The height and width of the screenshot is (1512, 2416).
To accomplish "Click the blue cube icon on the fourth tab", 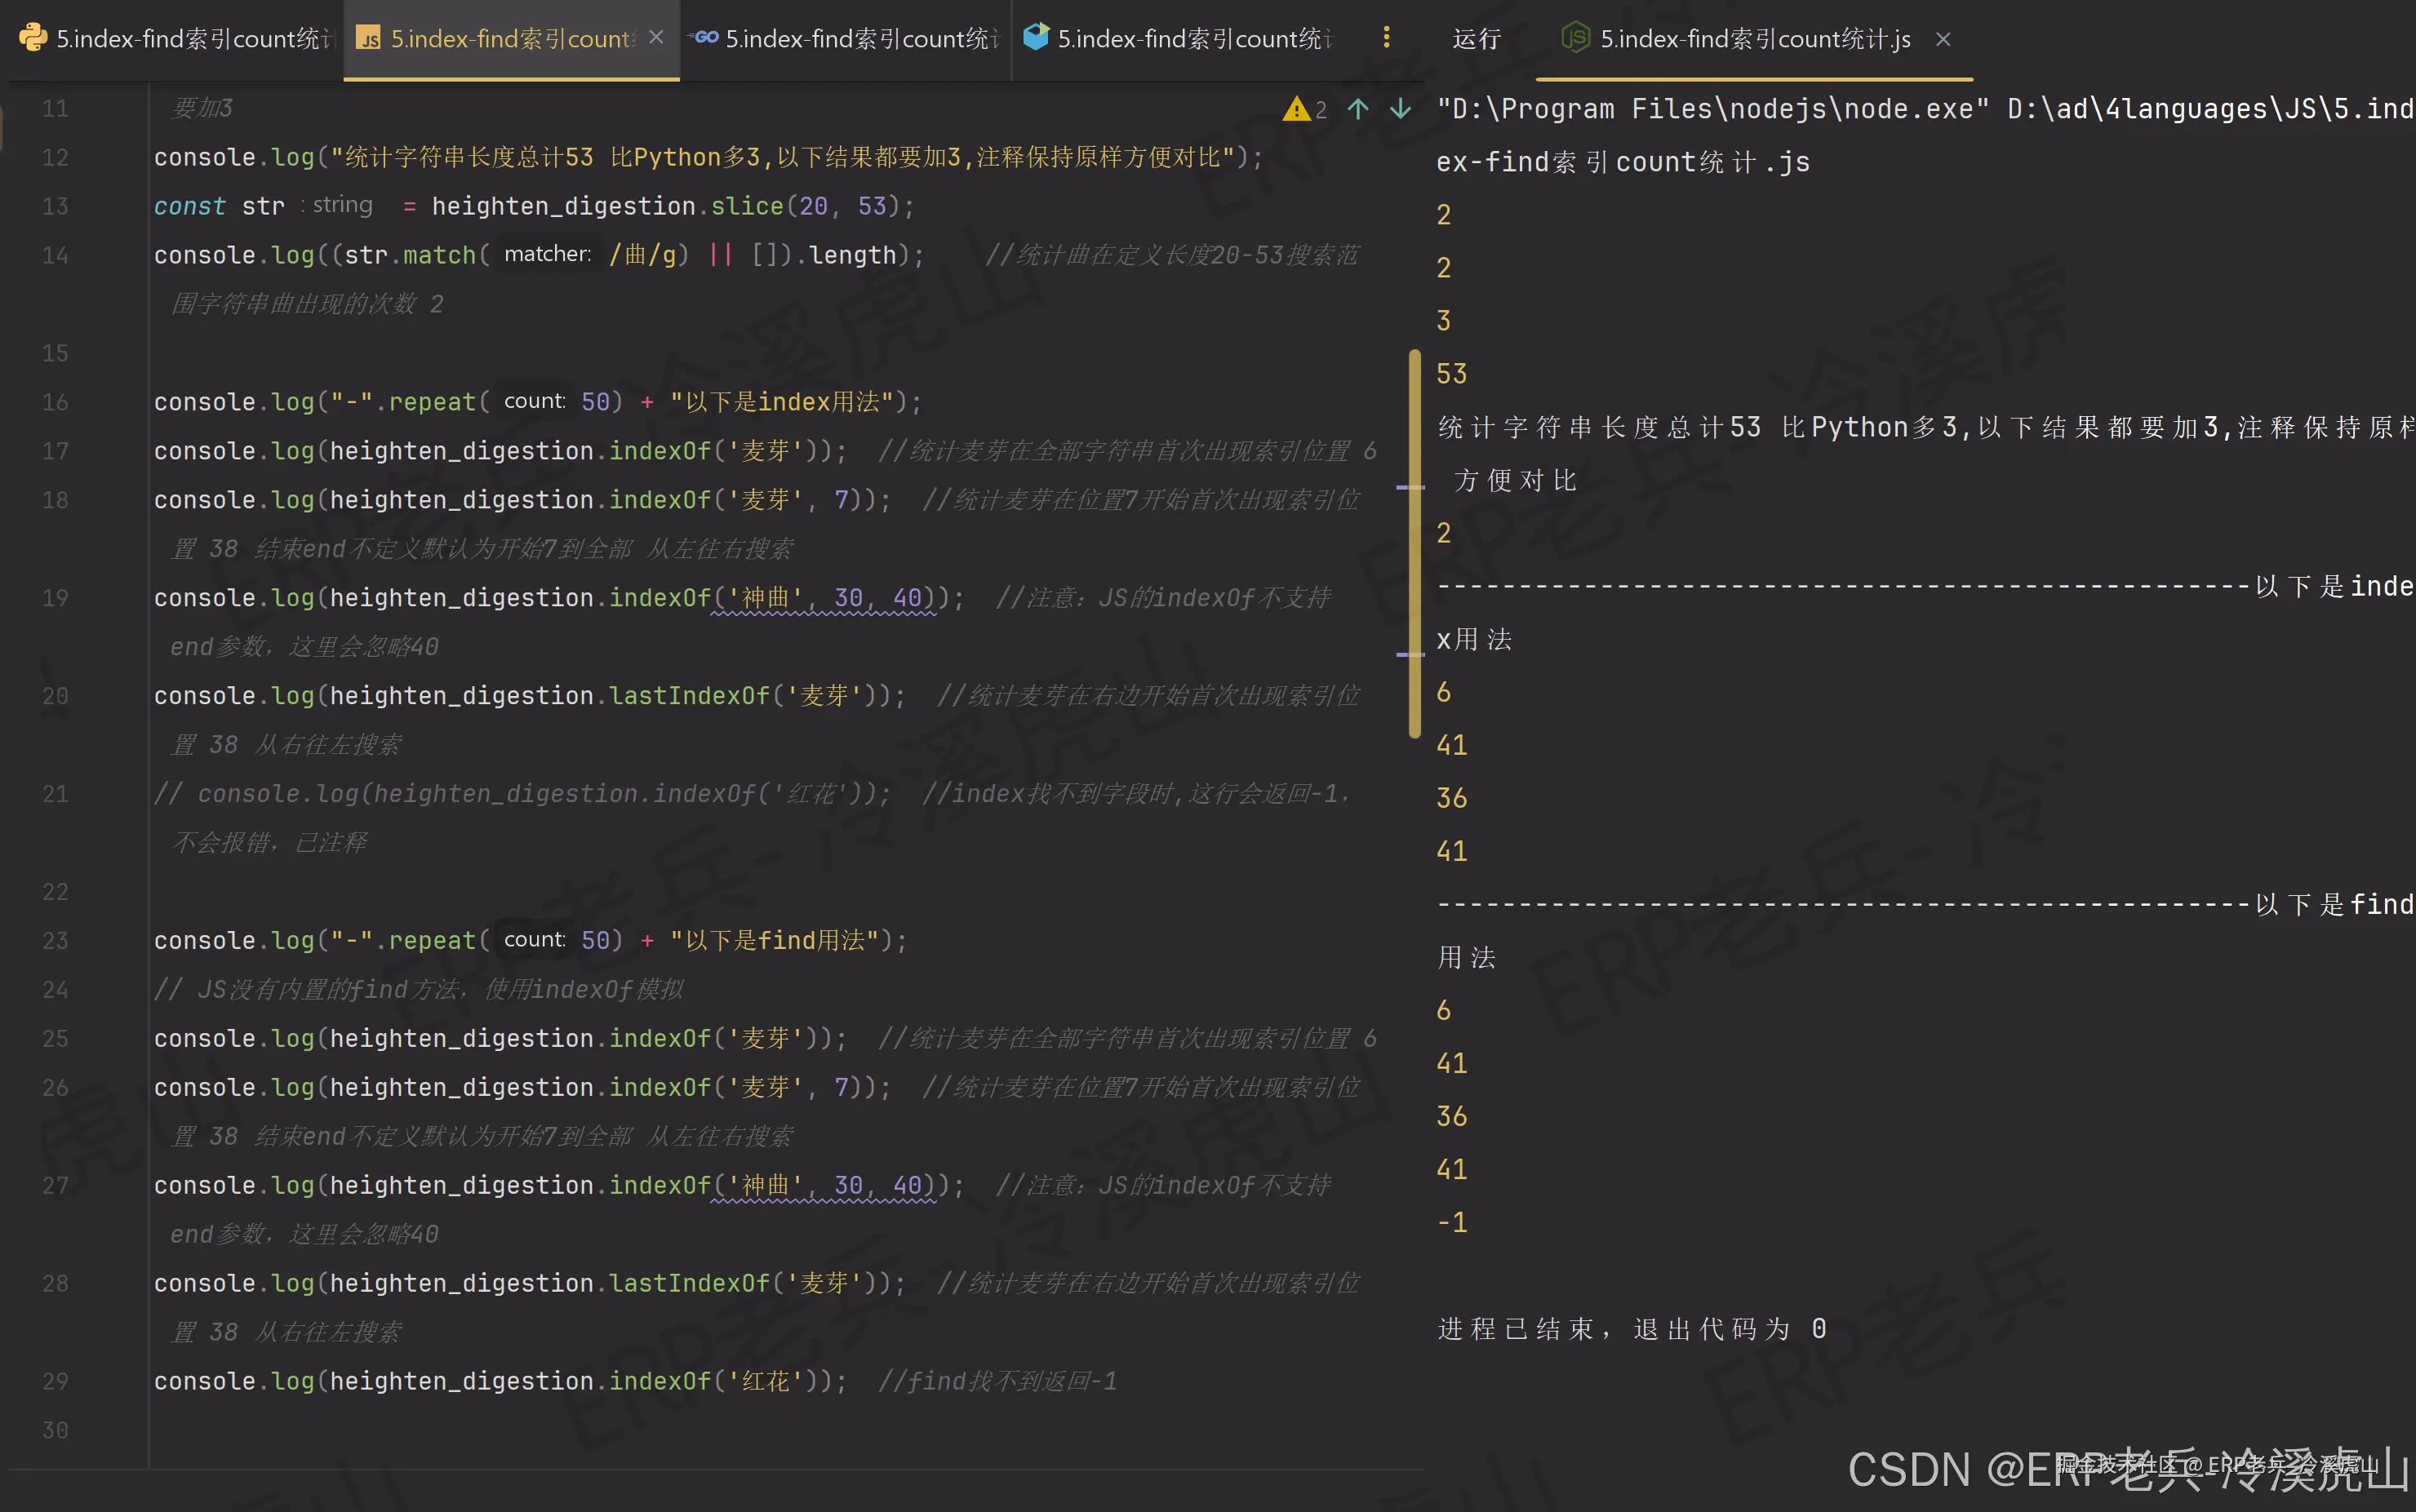I will (x=1037, y=38).
